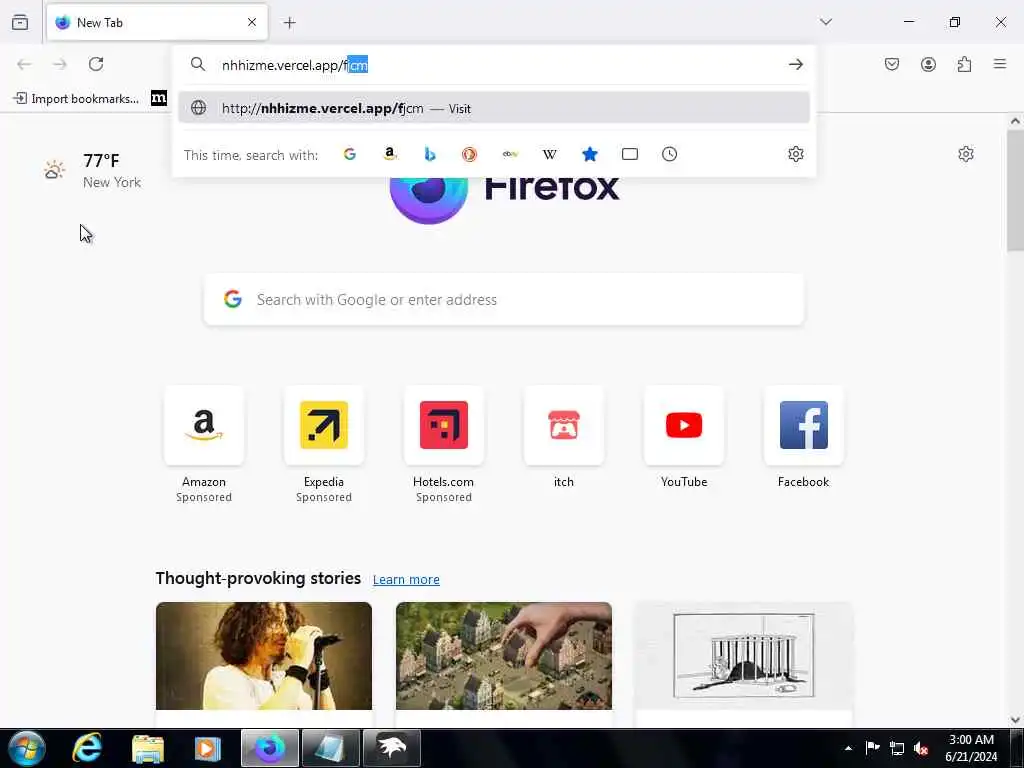
Task: Go back with the back arrow
Action: pyautogui.click(x=24, y=64)
